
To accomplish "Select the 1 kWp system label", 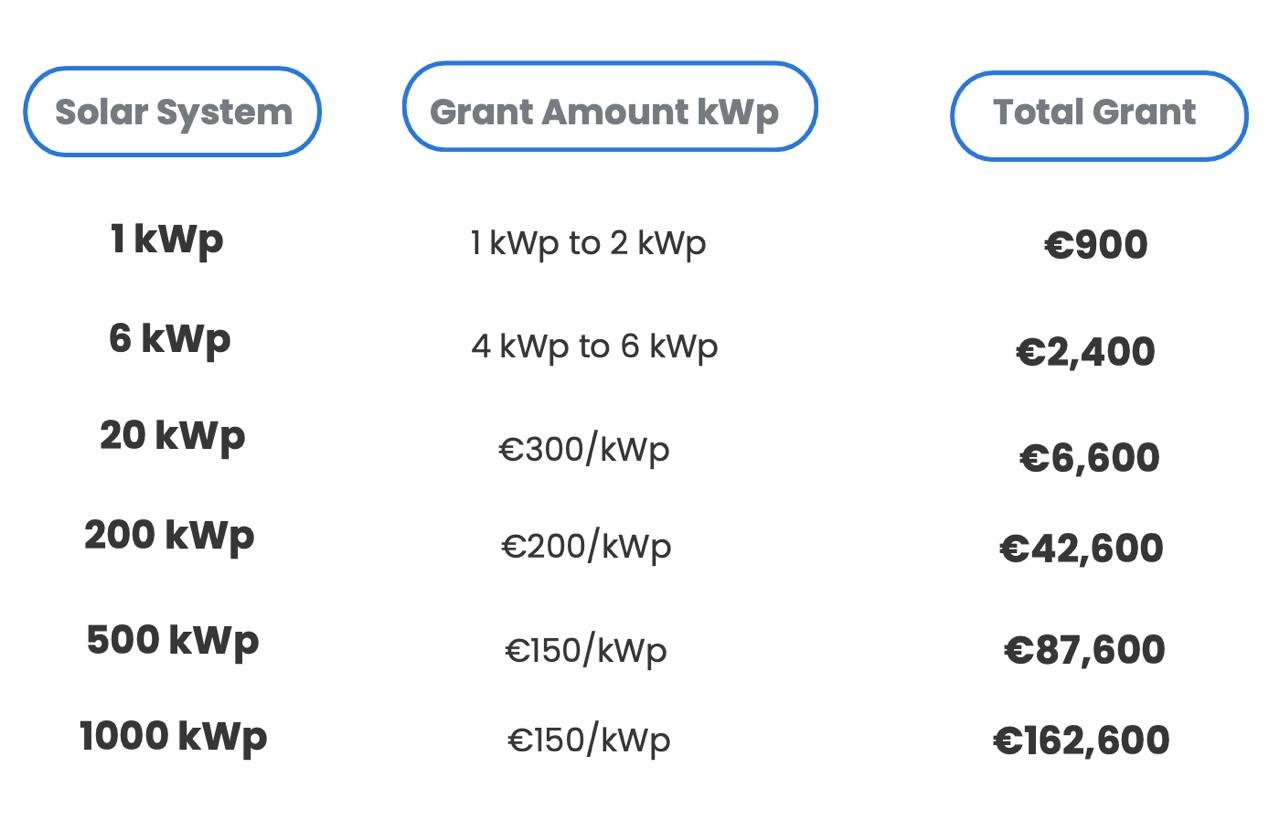I will coord(167,240).
